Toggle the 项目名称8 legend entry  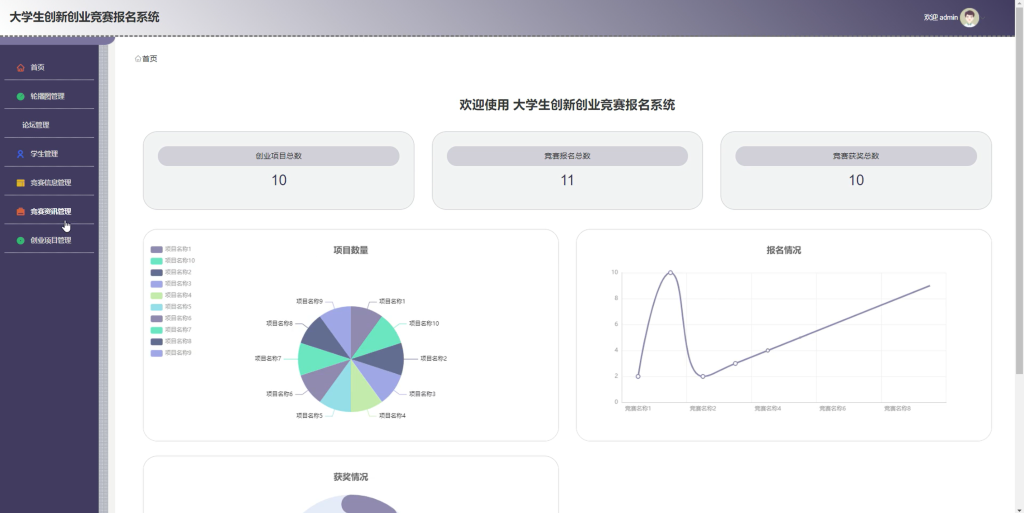(x=171, y=341)
